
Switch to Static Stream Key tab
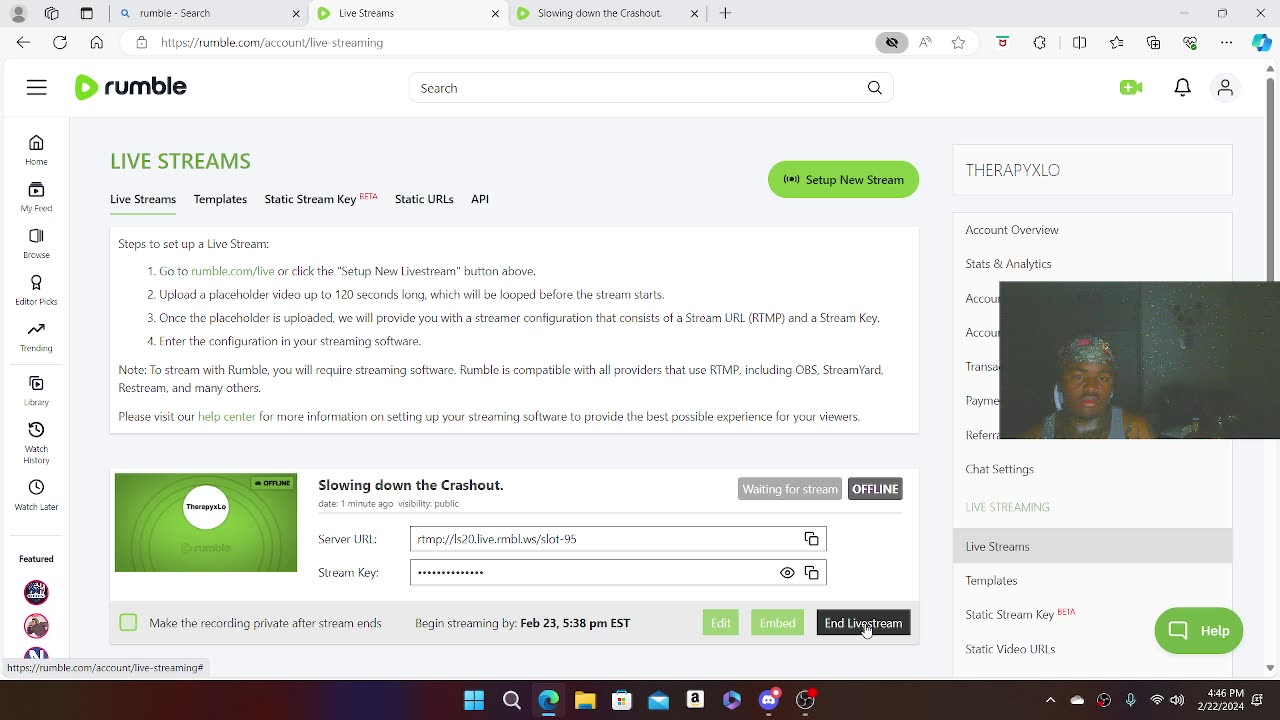[x=320, y=199]
